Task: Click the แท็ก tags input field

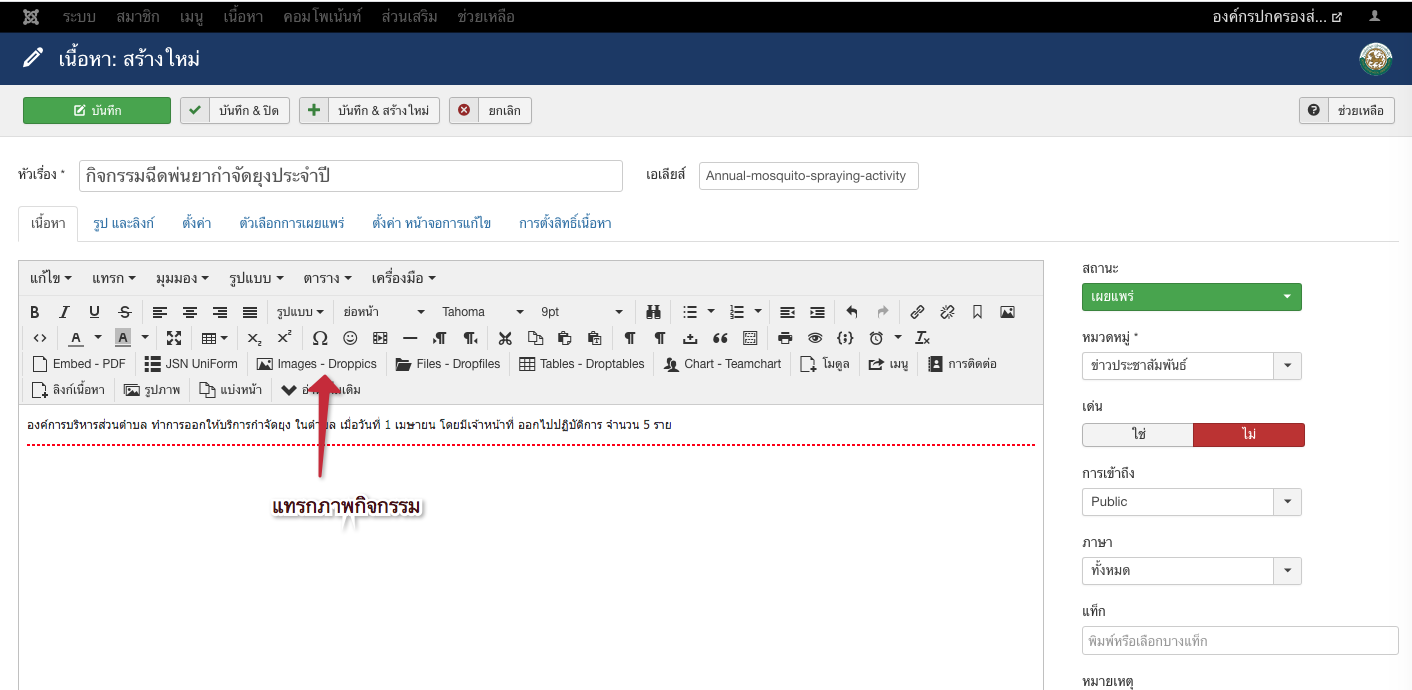Action: click(1240, 640)
